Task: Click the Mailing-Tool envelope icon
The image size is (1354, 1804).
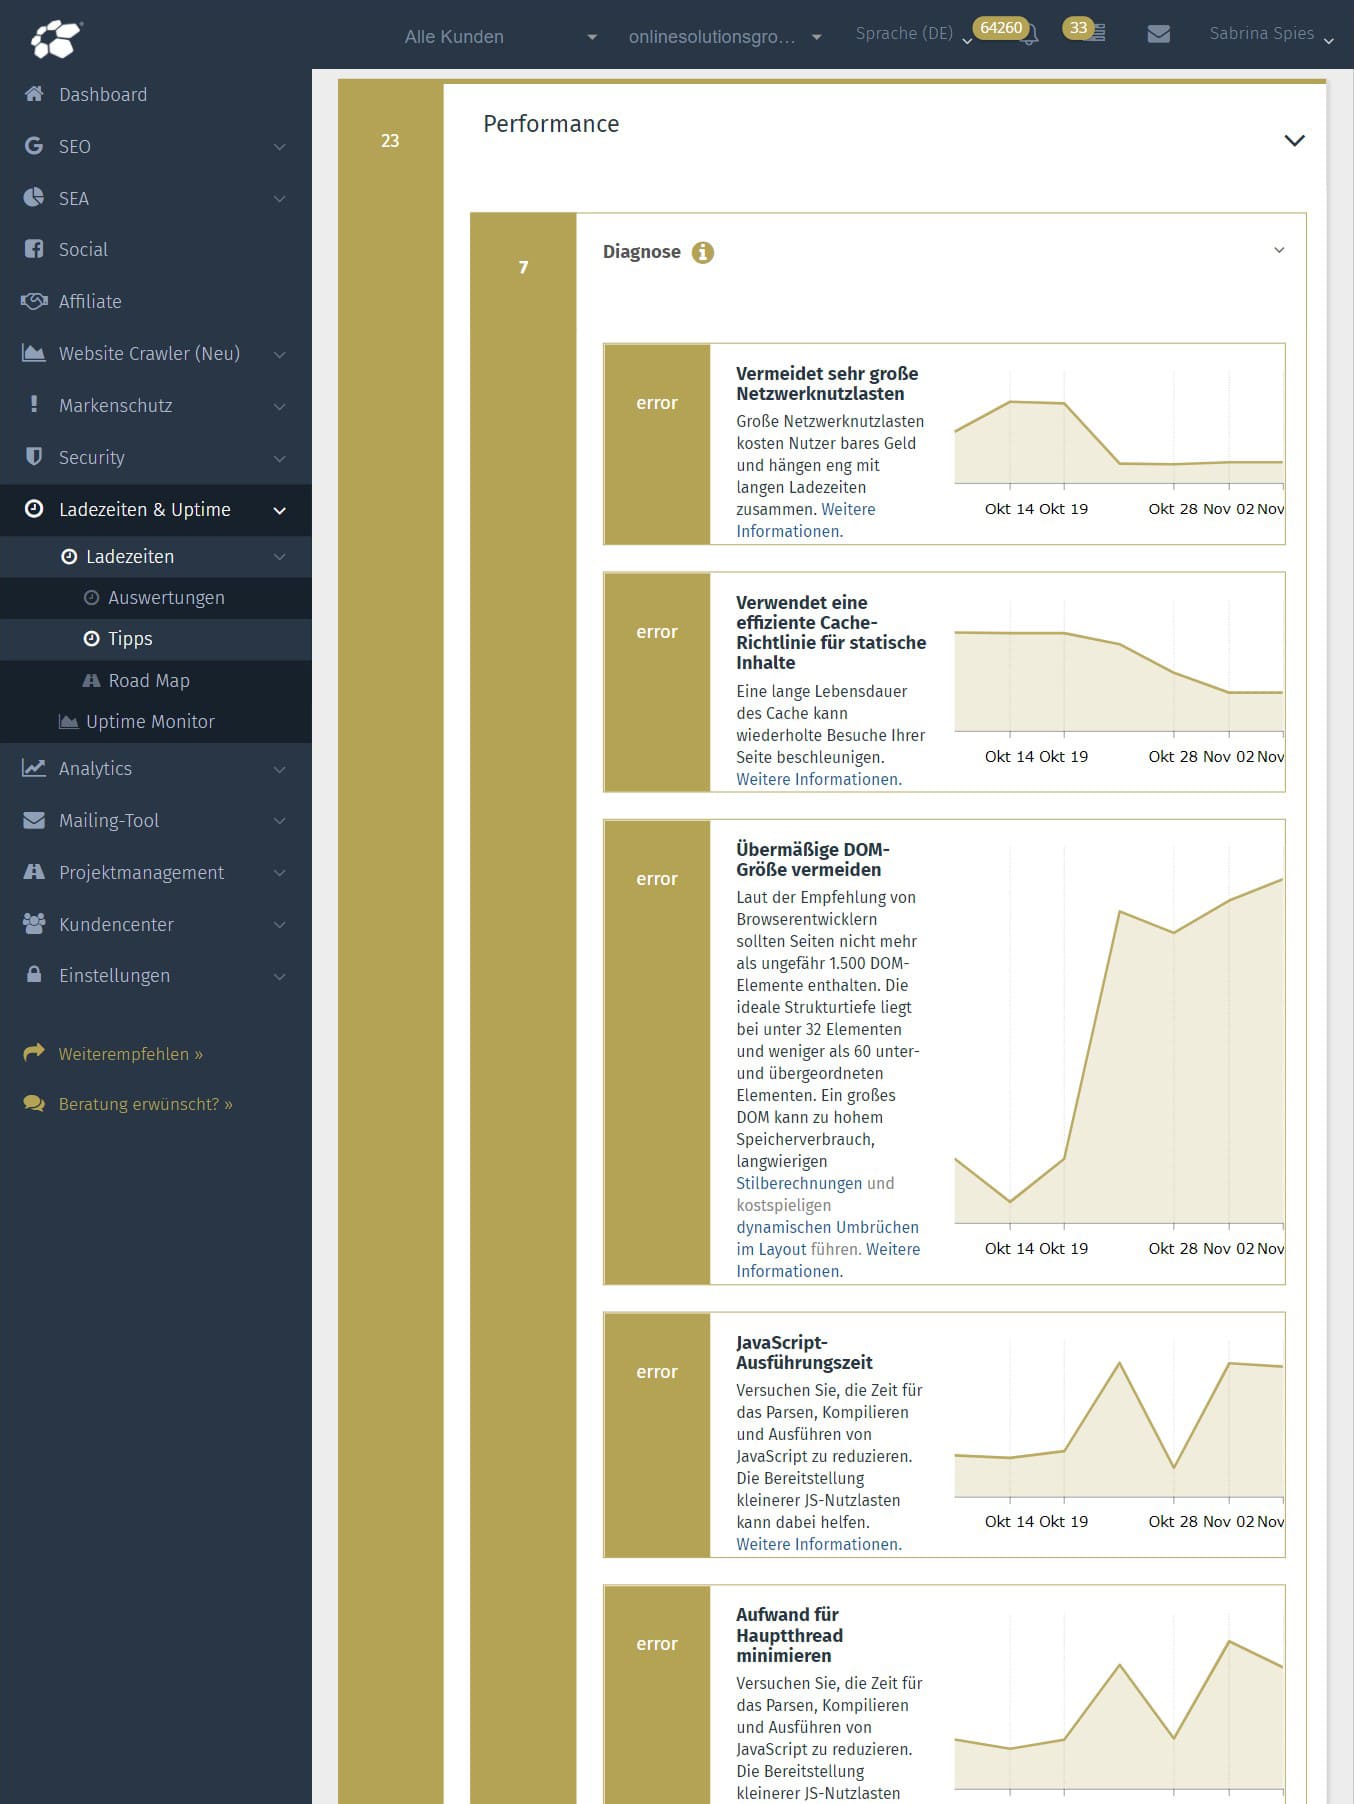Action: tap(34, 820)
